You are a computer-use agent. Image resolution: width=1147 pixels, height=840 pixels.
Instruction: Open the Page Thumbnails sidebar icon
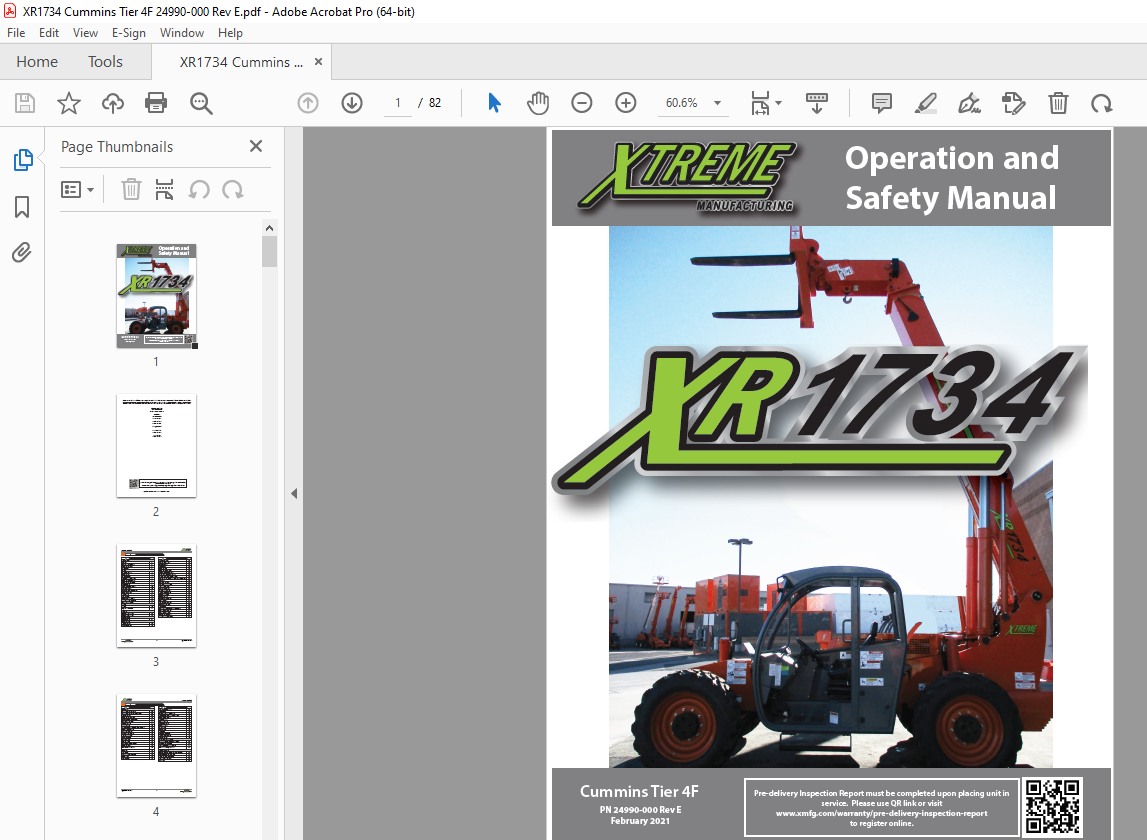click(x=23, y=160)
